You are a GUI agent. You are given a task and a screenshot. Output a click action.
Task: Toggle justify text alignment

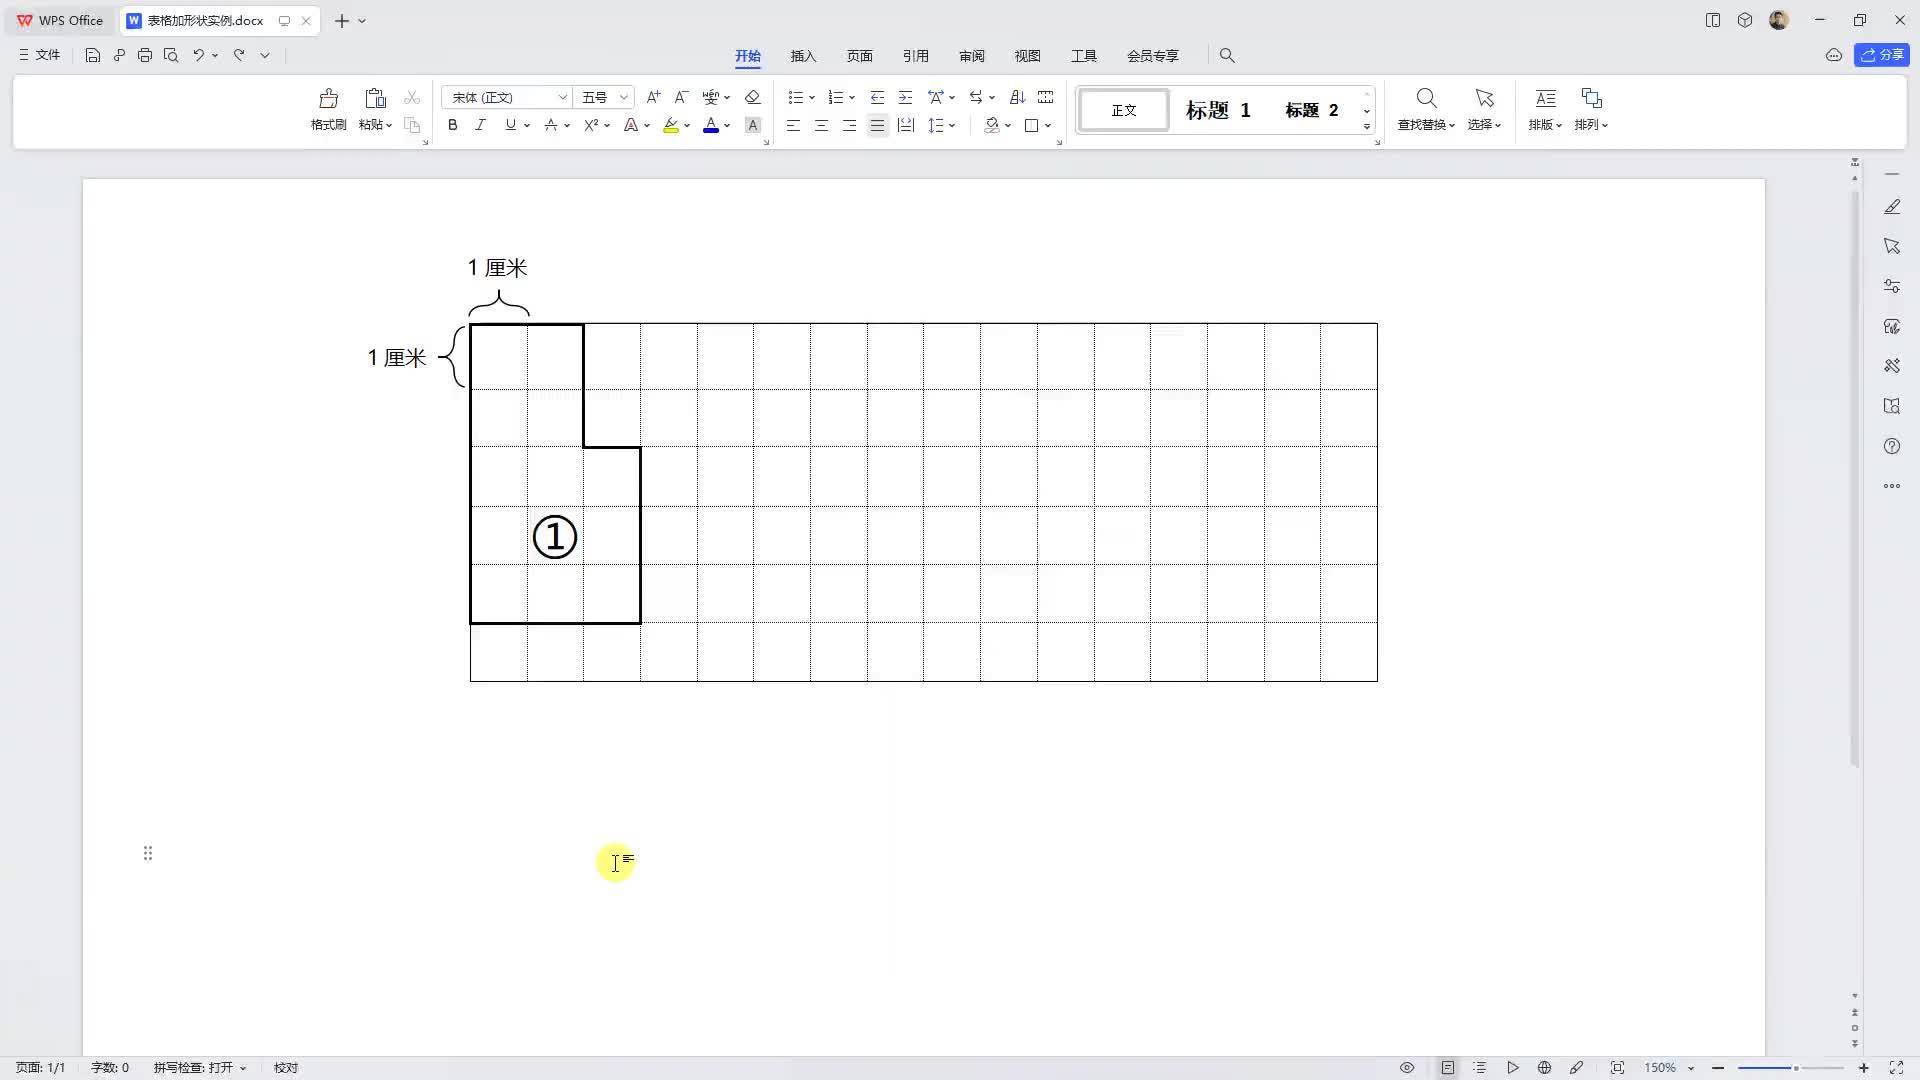point(877,125)
